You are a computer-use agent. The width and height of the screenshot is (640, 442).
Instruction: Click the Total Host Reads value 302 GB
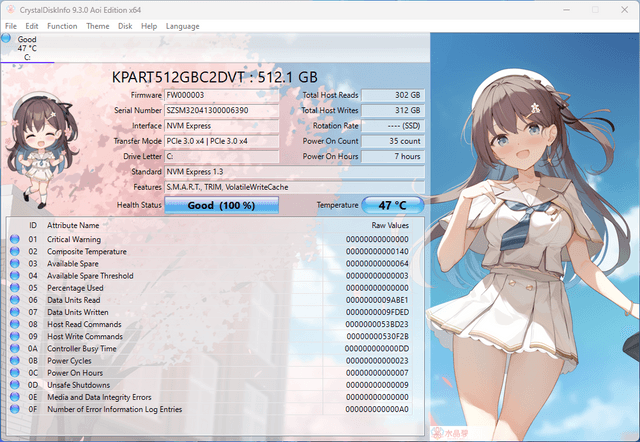pyautogui.click(x=393, y=95)
